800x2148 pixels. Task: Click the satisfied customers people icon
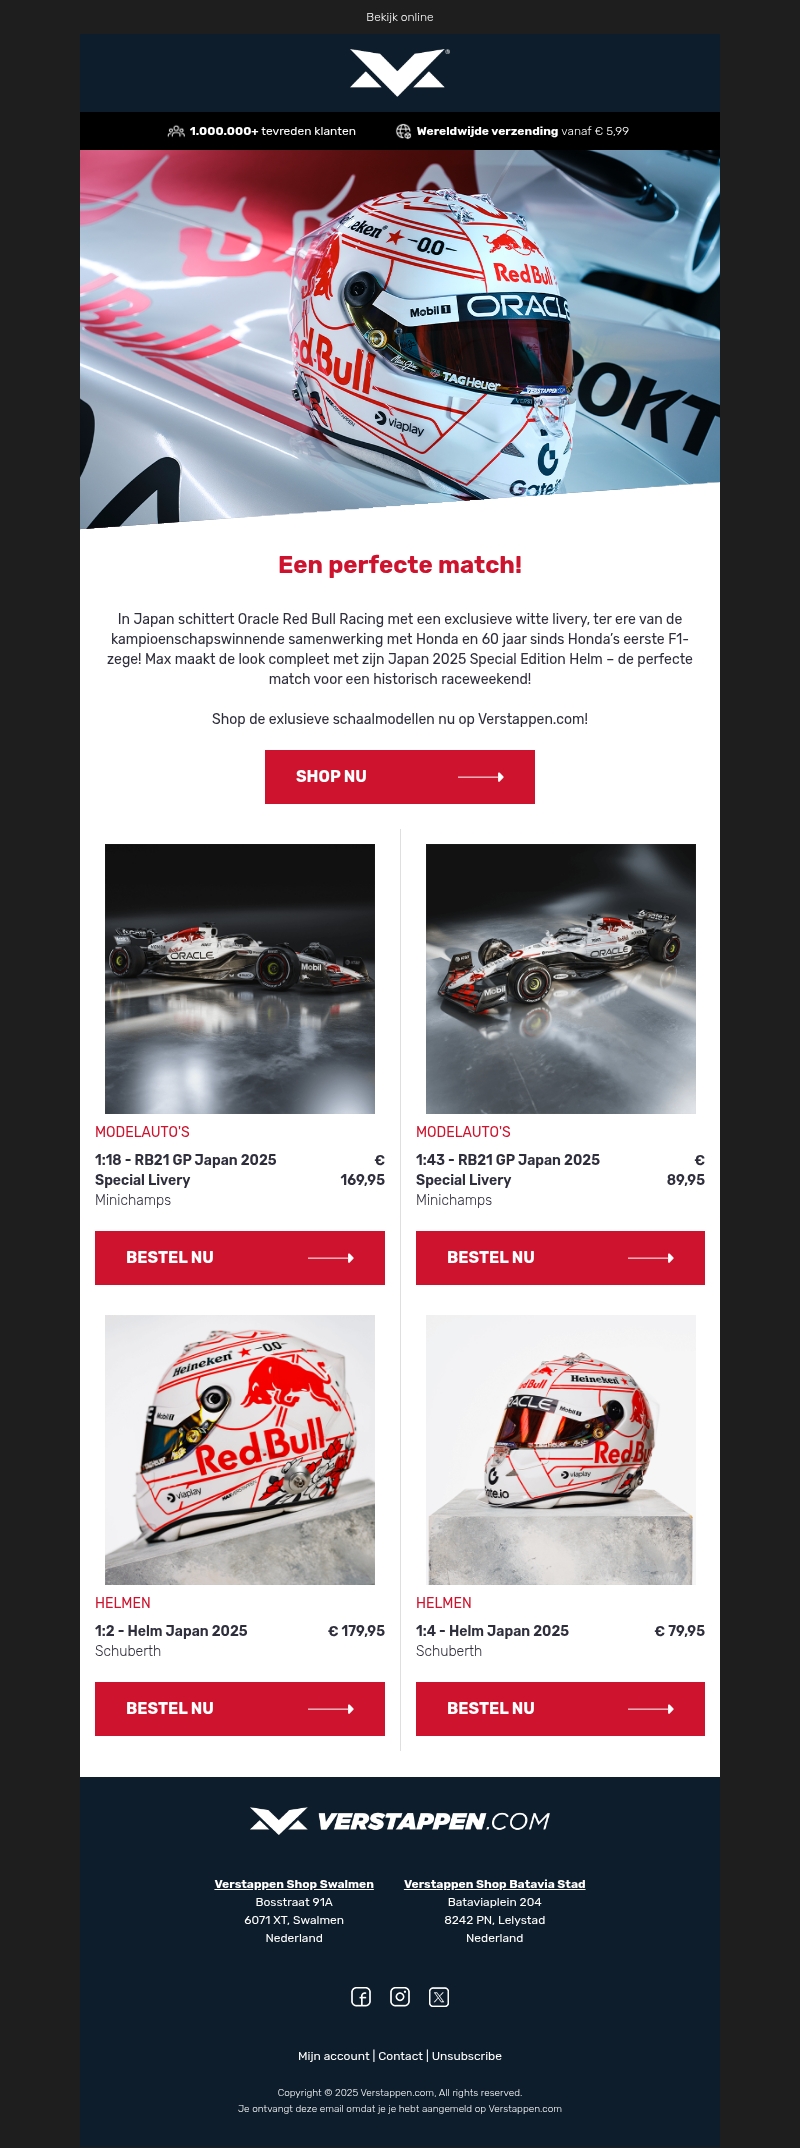pyautogui.click(x=176, y=131)
